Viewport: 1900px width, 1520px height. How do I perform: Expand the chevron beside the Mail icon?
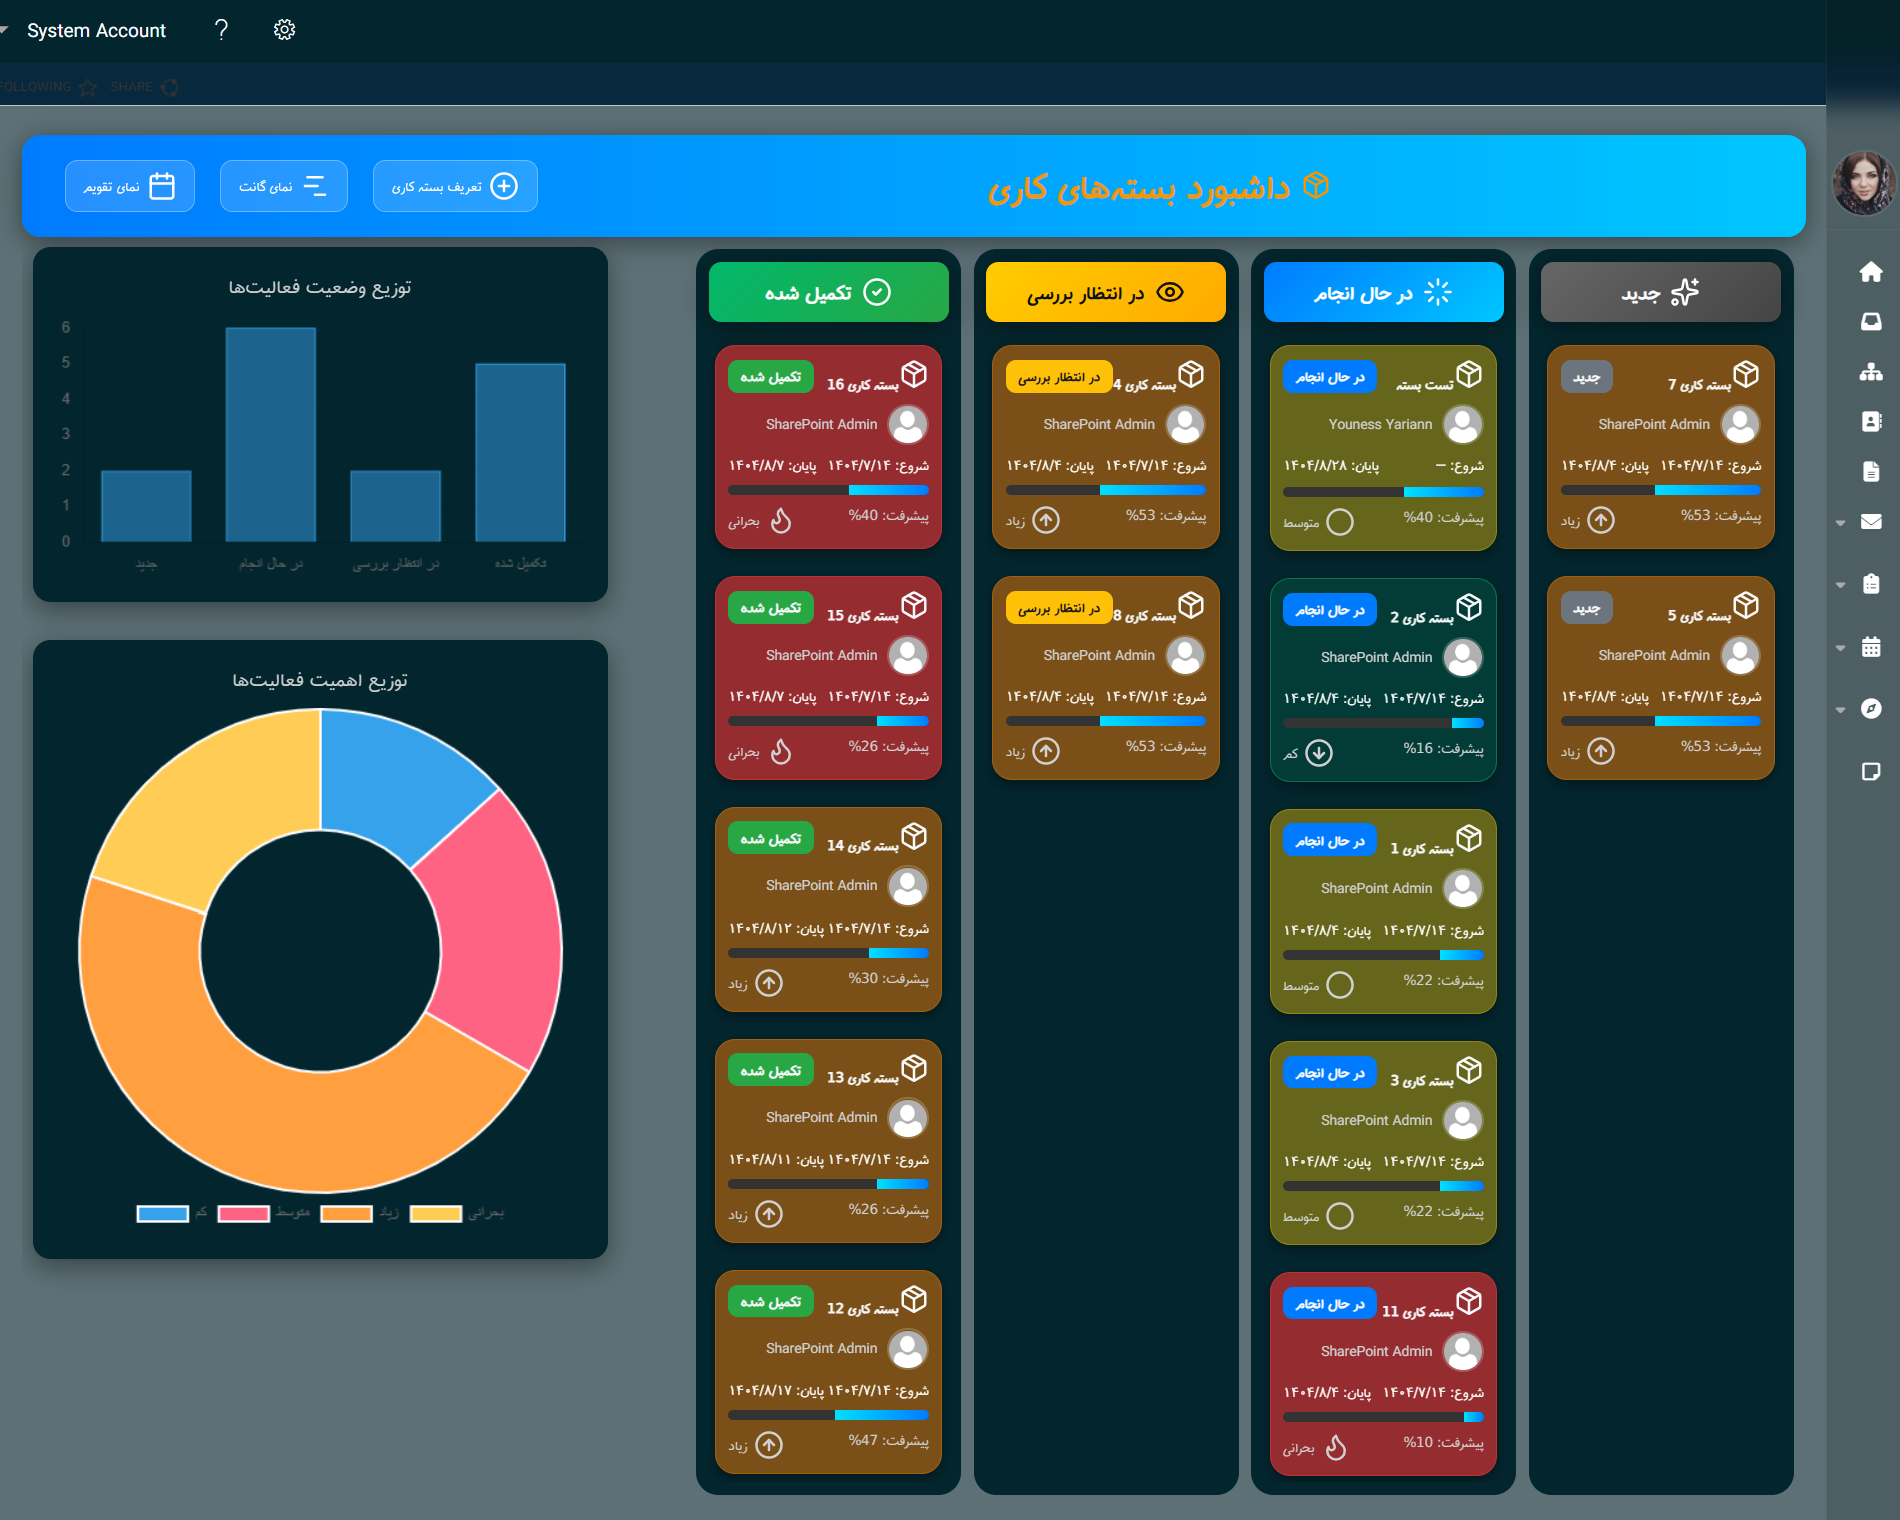pos(1841,522)
